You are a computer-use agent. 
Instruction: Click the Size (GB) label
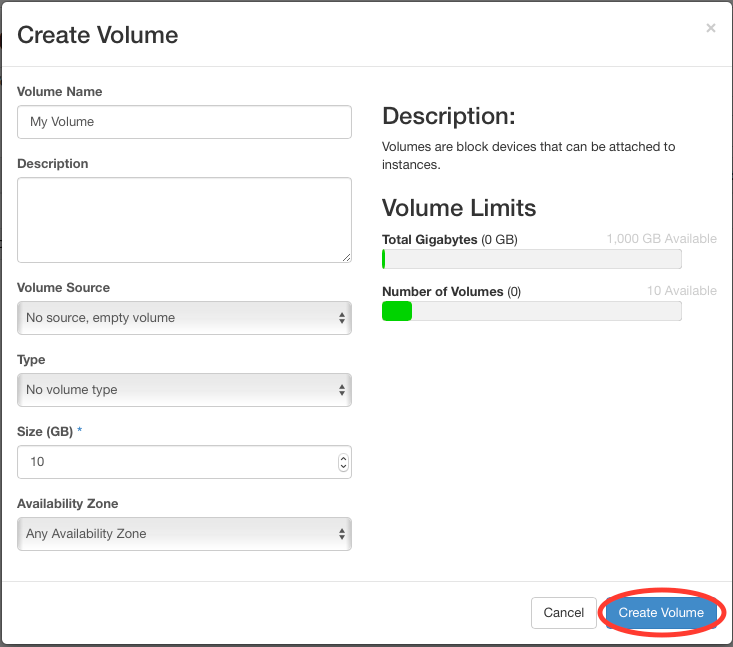[x=45, y=432]
